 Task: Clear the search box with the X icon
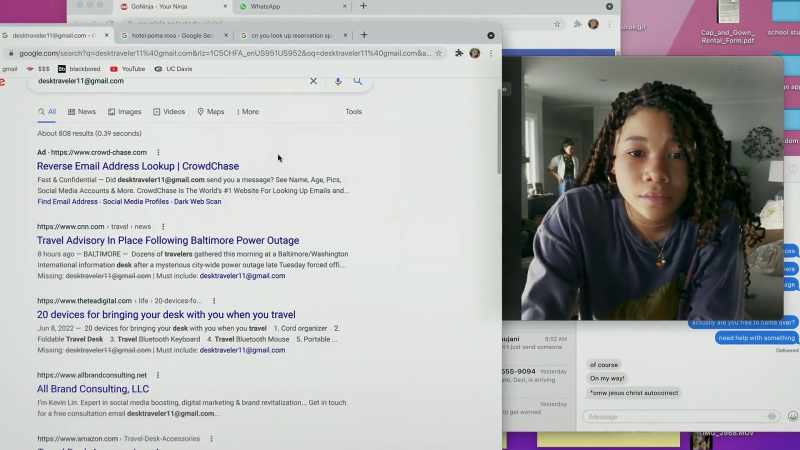point(313,81)
